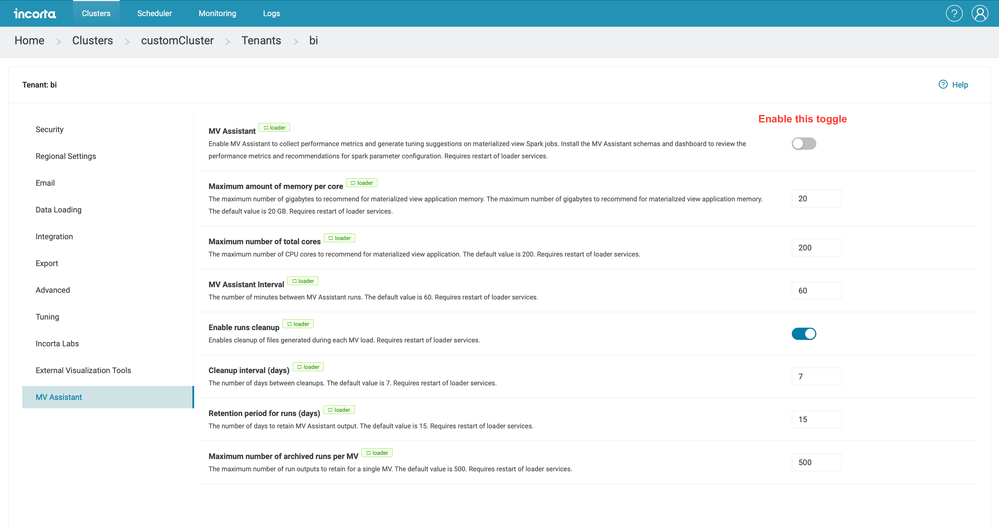Click the Incorta logo

[35, 14]
